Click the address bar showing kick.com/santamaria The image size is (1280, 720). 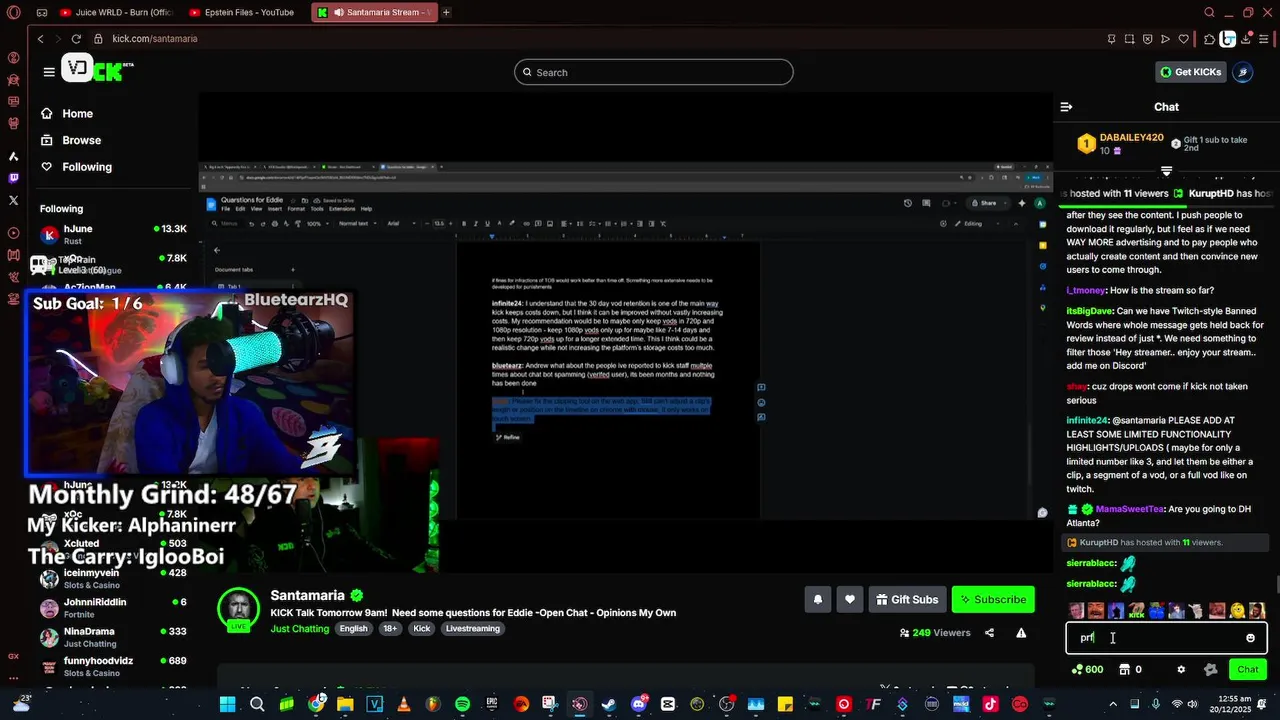click(x=155, y=38)
